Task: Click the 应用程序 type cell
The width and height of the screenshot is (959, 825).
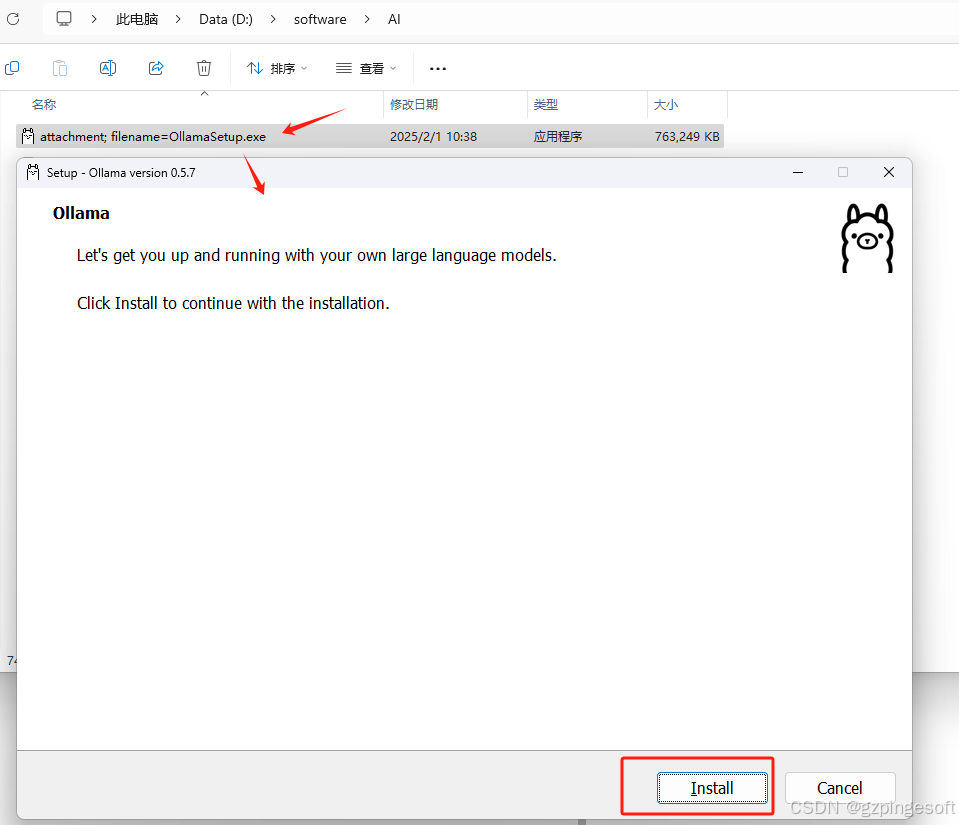Action: click(x=557, y=136)
